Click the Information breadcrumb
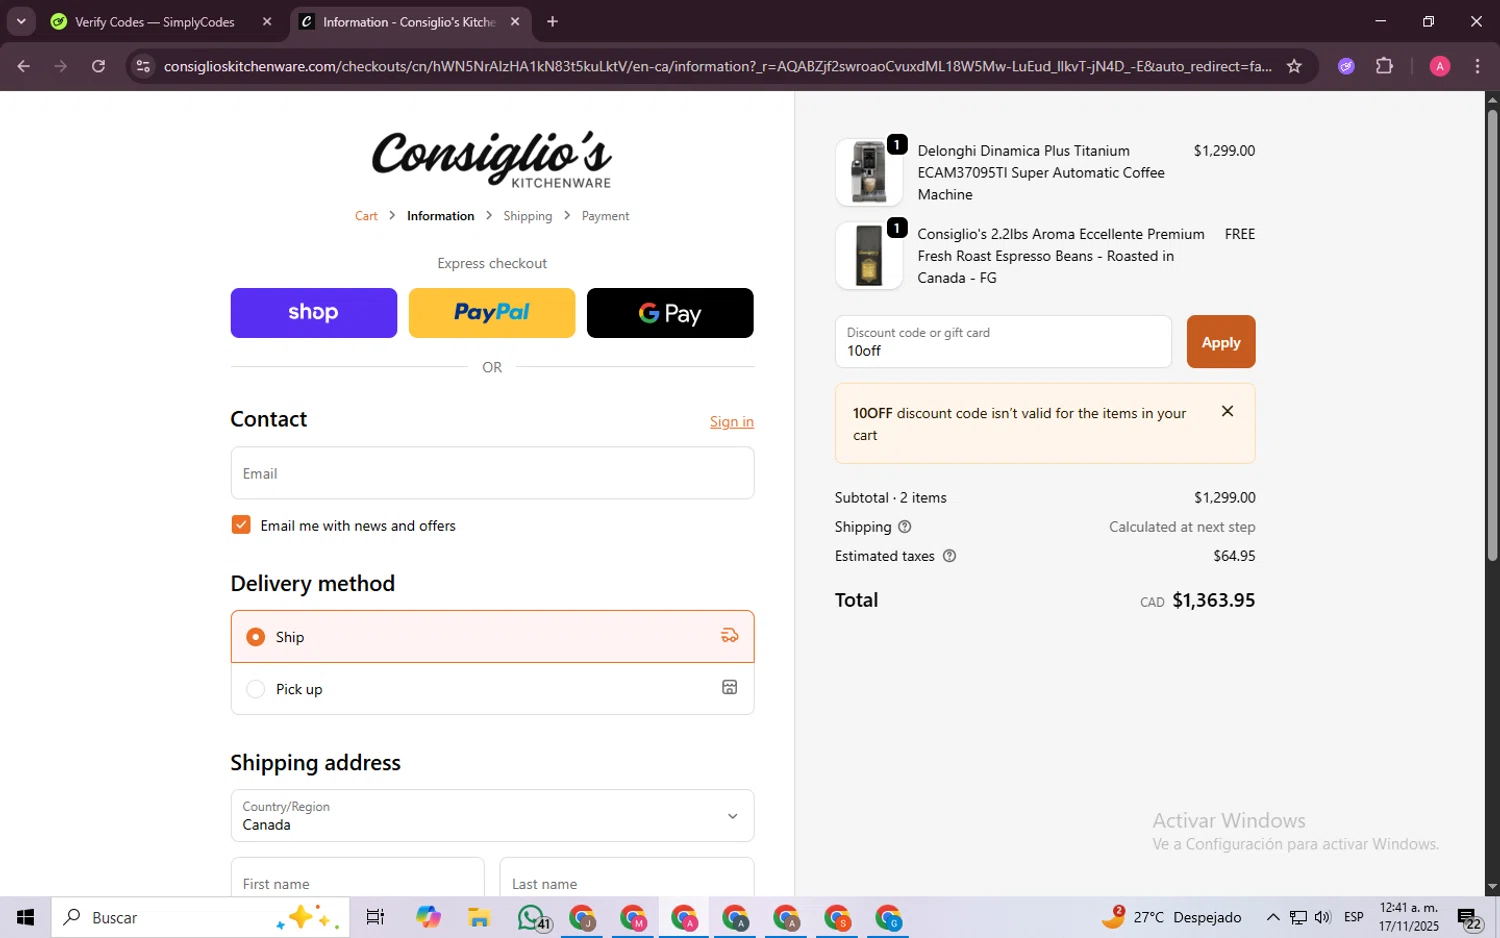The width and height of the screenshot is (1500, 938). [440, 216]
